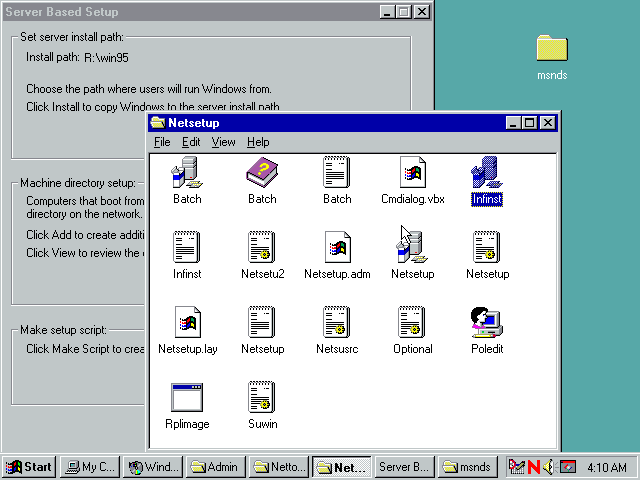Switch to Server B... taskbar button

pos(404,467)
